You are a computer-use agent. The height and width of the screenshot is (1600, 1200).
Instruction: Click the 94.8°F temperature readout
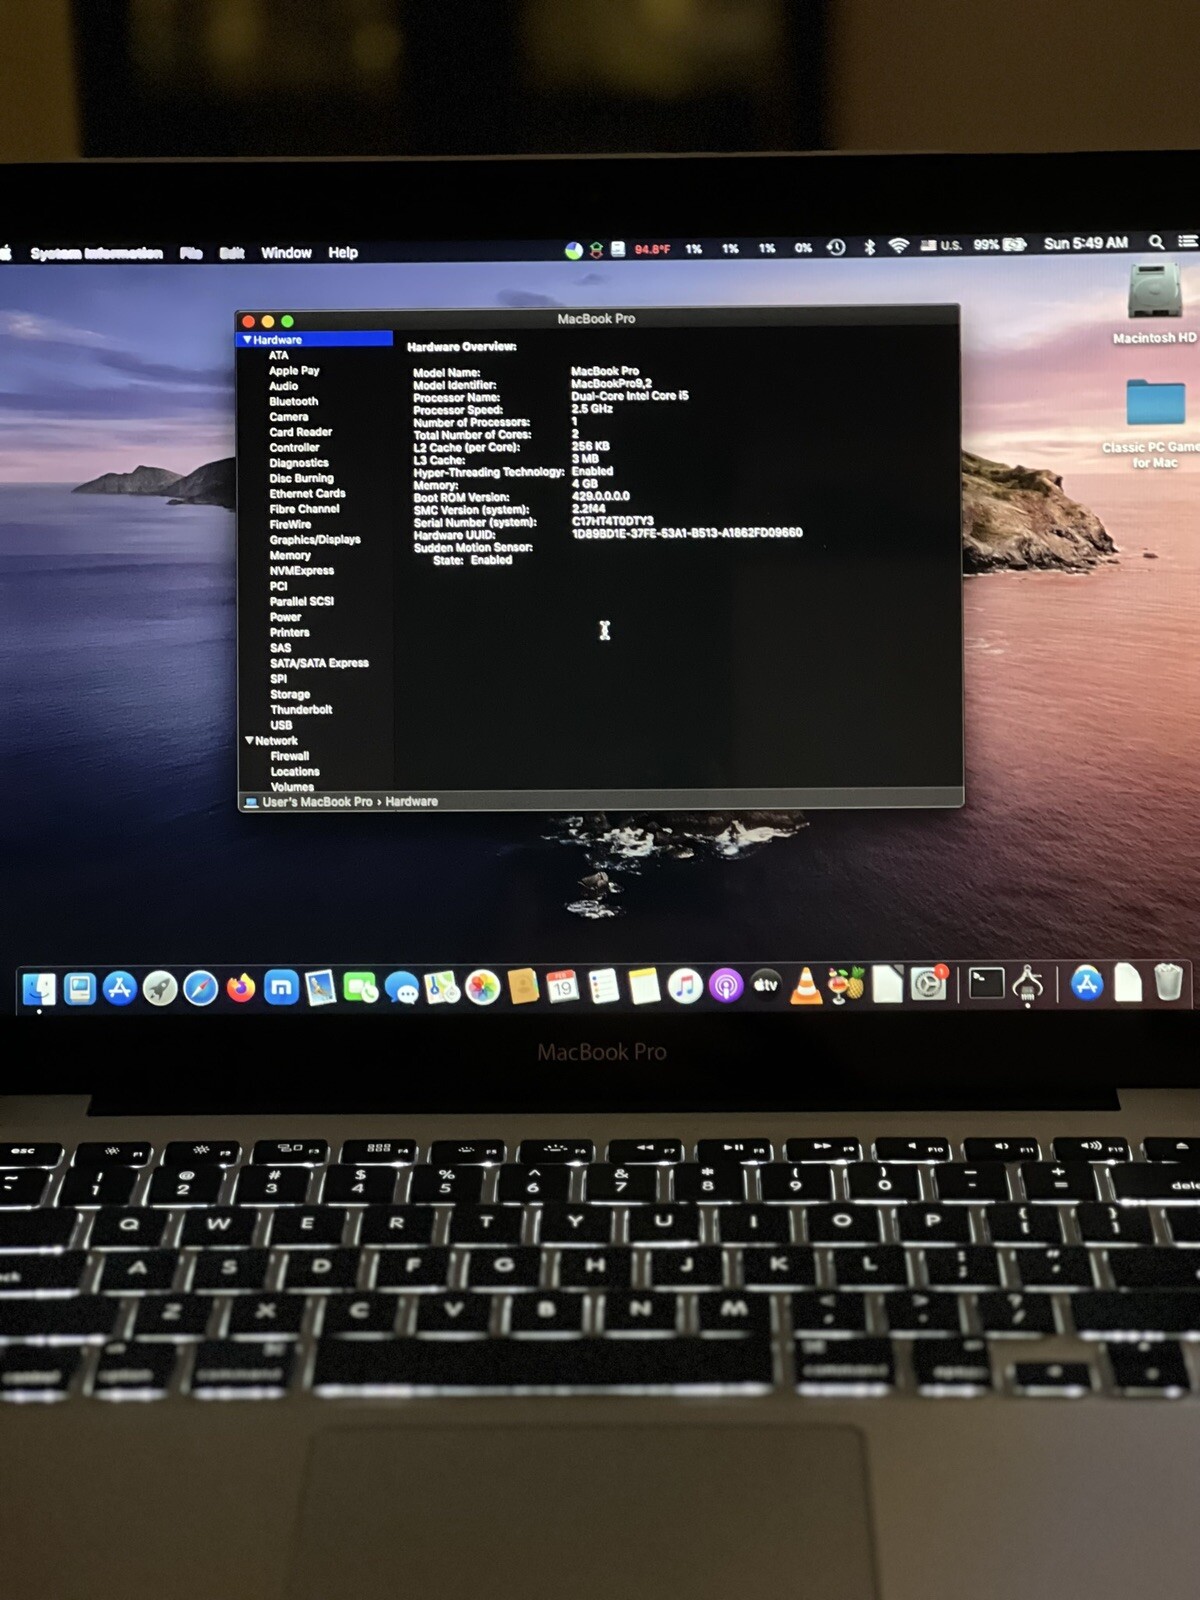point(652,249)
